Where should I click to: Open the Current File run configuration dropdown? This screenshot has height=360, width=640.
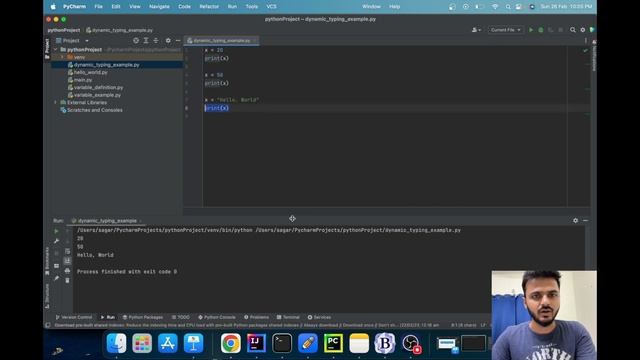(505, 30)
